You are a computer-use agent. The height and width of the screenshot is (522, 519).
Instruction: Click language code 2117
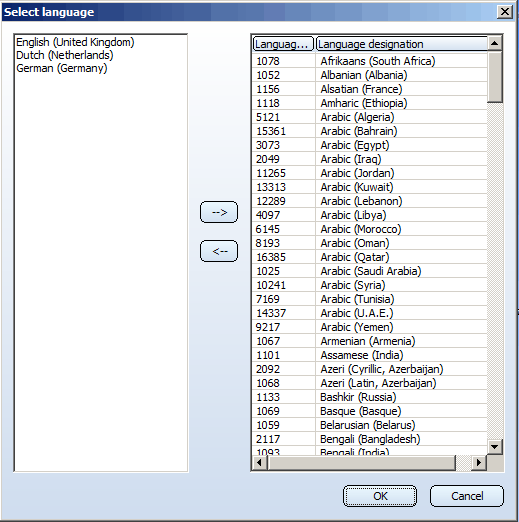point(268,439)
